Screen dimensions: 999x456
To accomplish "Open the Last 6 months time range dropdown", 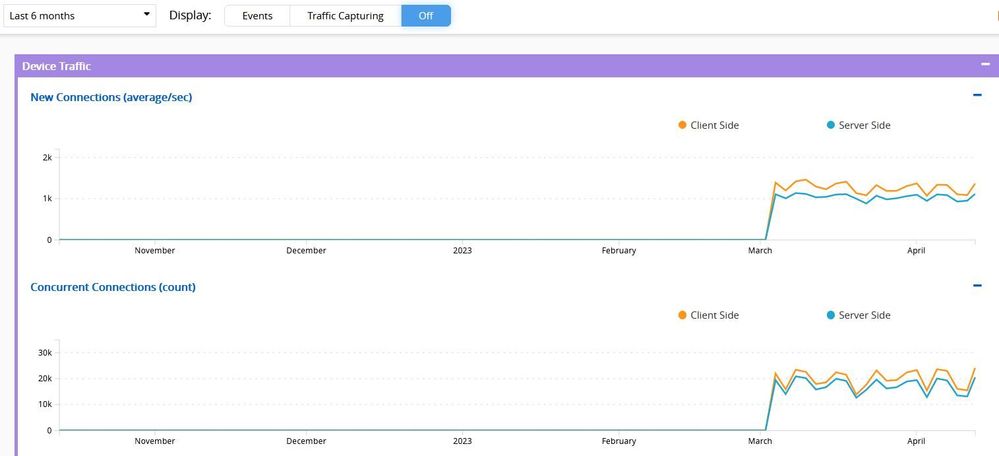I will (80, 16).
